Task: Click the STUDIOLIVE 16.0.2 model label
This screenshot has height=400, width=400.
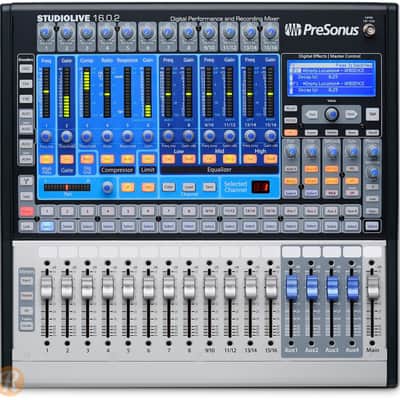Action: coord(78,18)
